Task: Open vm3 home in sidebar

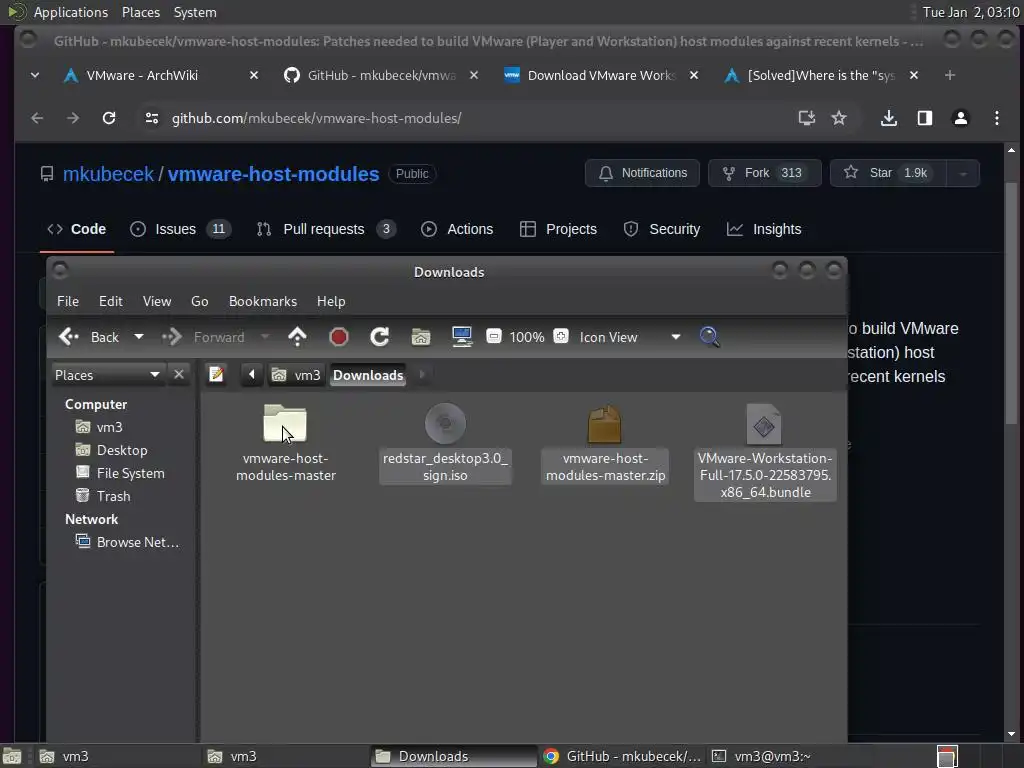Action: [x=99, y=427]
